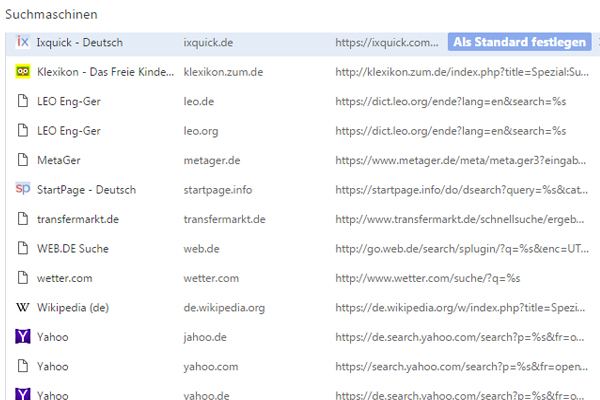Click the StartPage 'sp' icon
600x400 pixels.
coord(23,190)
